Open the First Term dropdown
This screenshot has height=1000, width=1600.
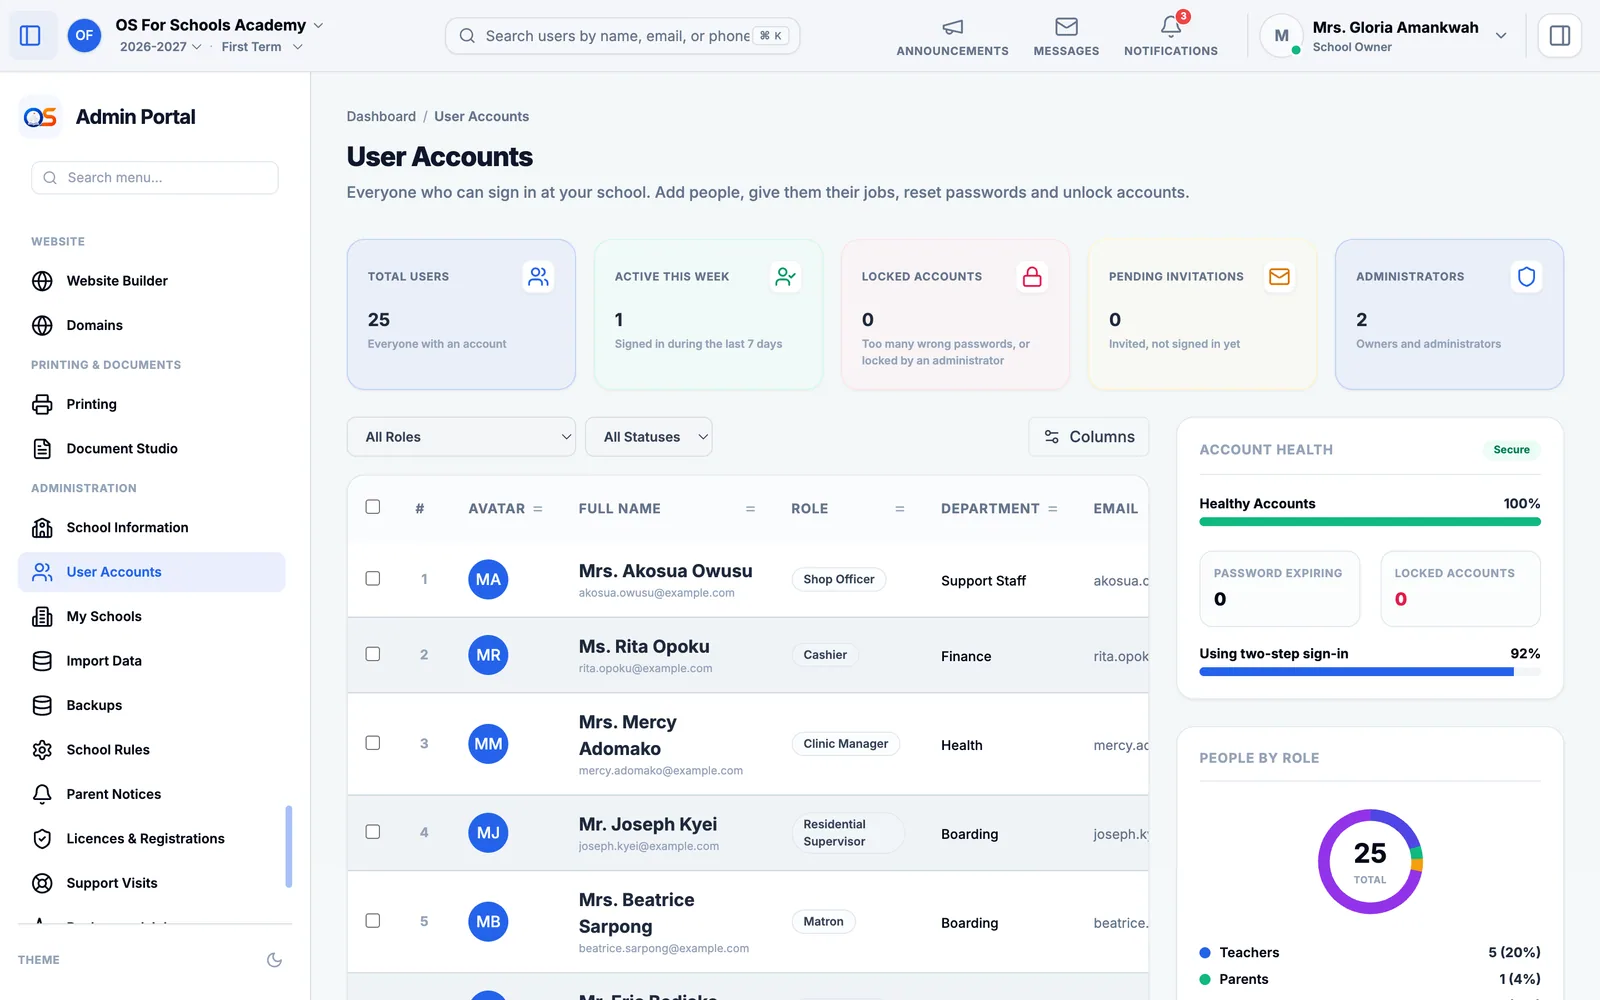coord(262,47)
